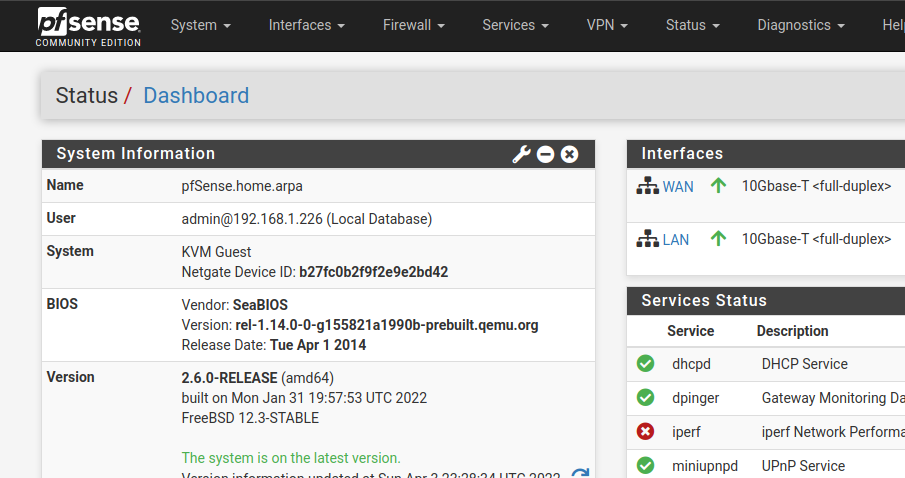The image size is (905, 478).
Task: Click the red stopped icon for iperf
Action: coord(646,432)
